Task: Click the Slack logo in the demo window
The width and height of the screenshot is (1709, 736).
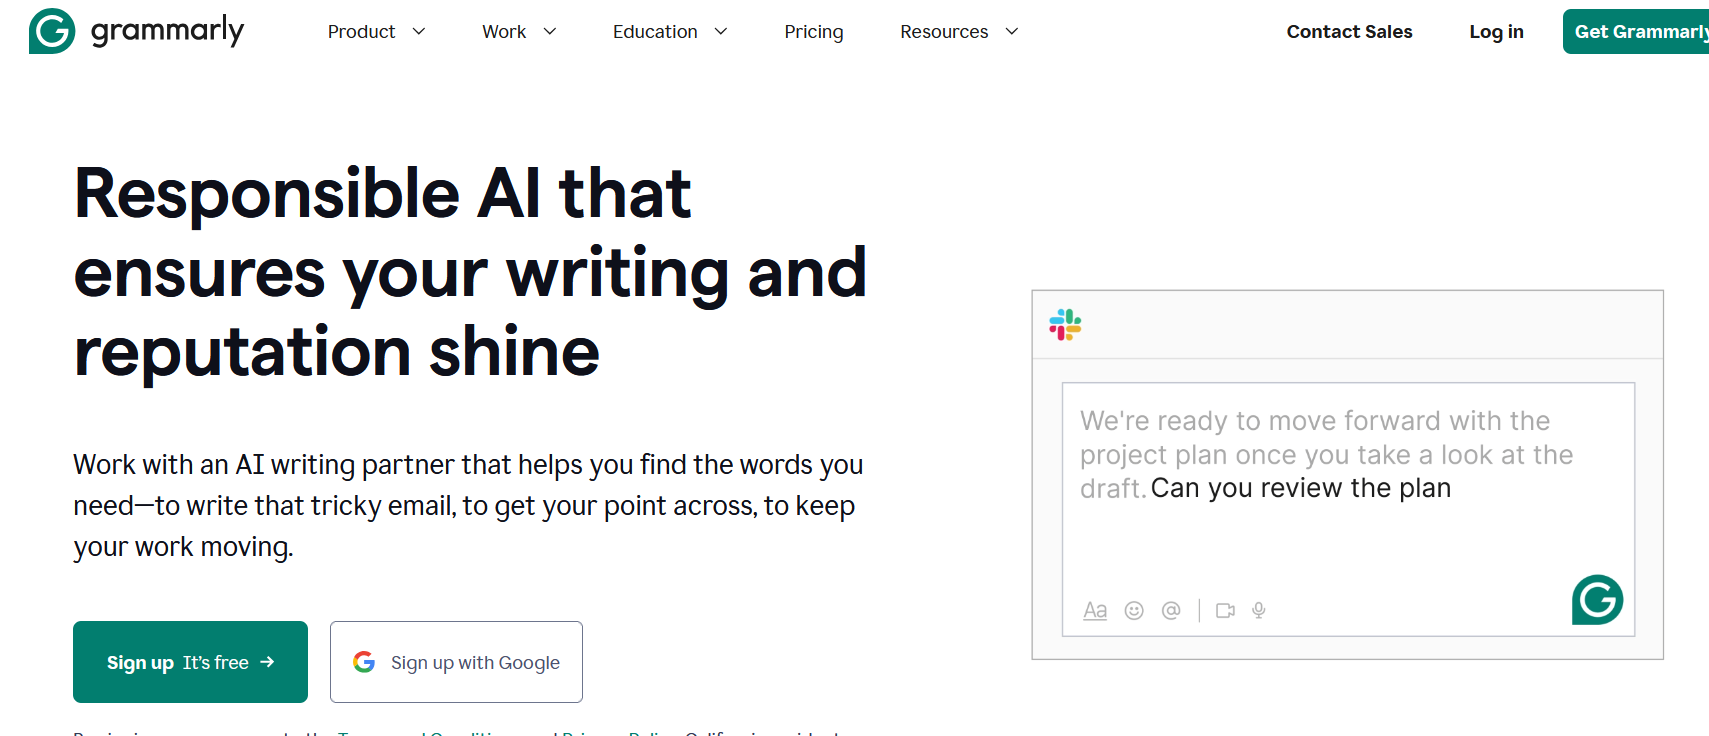Action: coord(1065,325)
